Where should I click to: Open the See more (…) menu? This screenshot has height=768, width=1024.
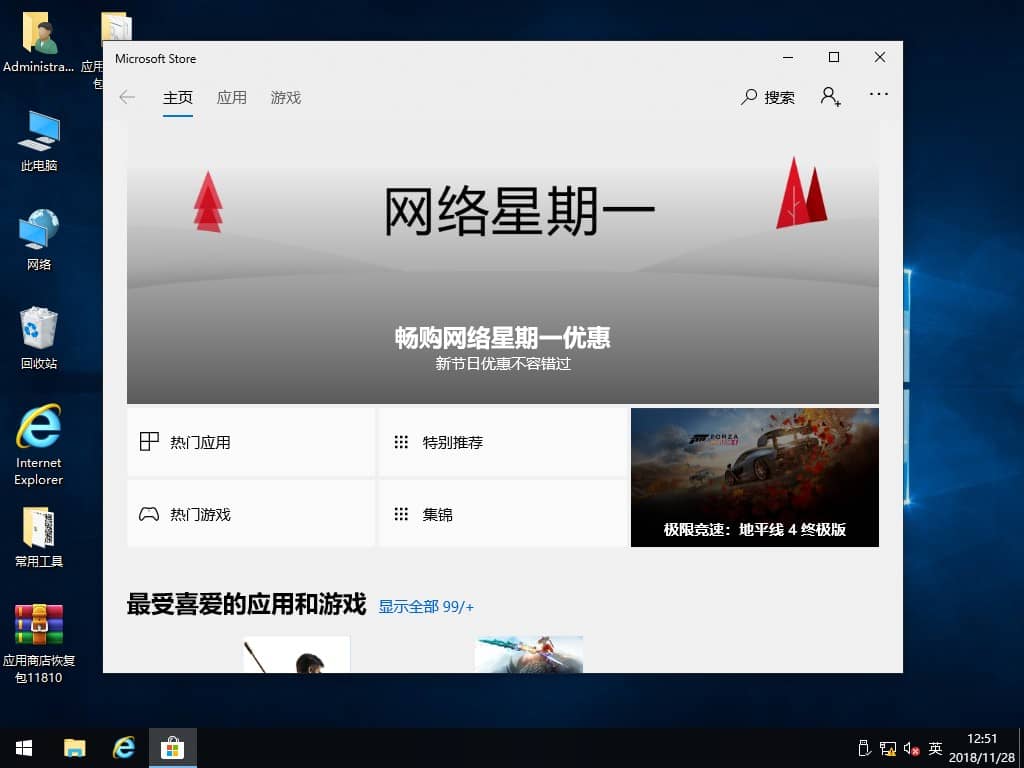click(878, 94)
